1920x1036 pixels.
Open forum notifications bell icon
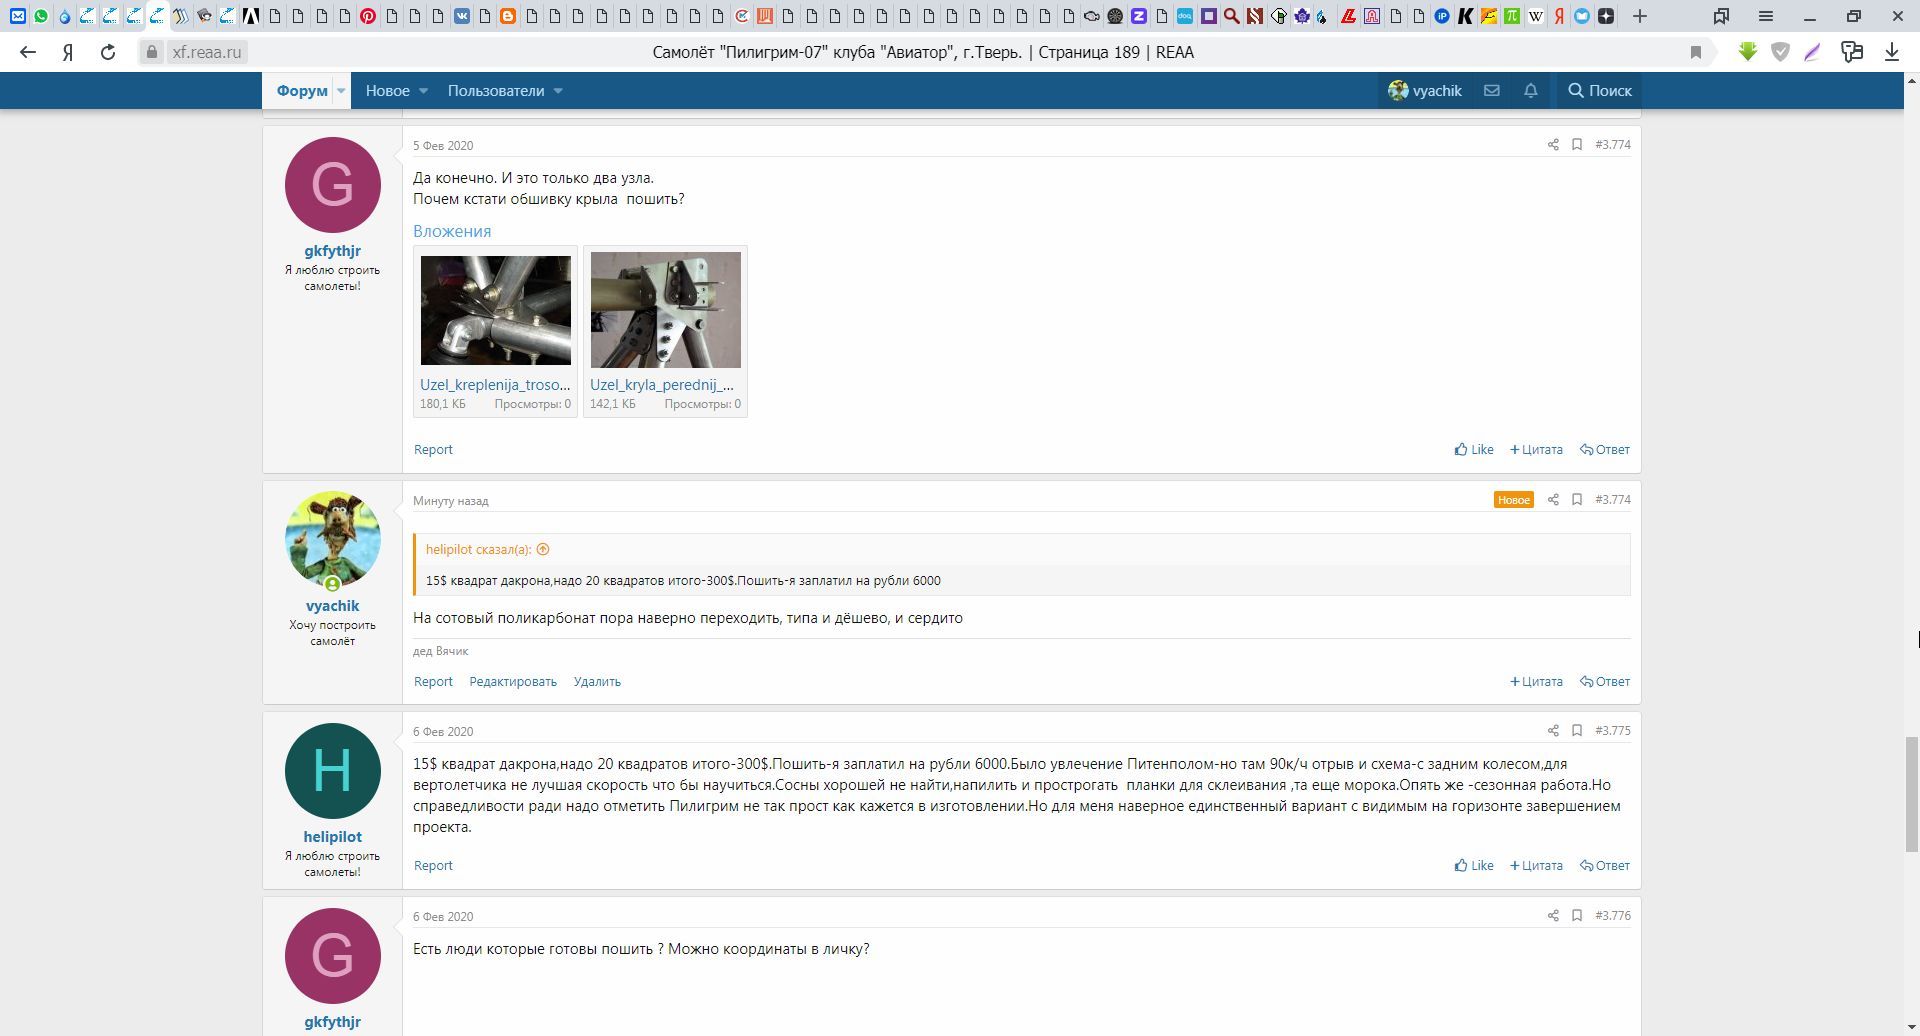click(x=1530, y=91)
